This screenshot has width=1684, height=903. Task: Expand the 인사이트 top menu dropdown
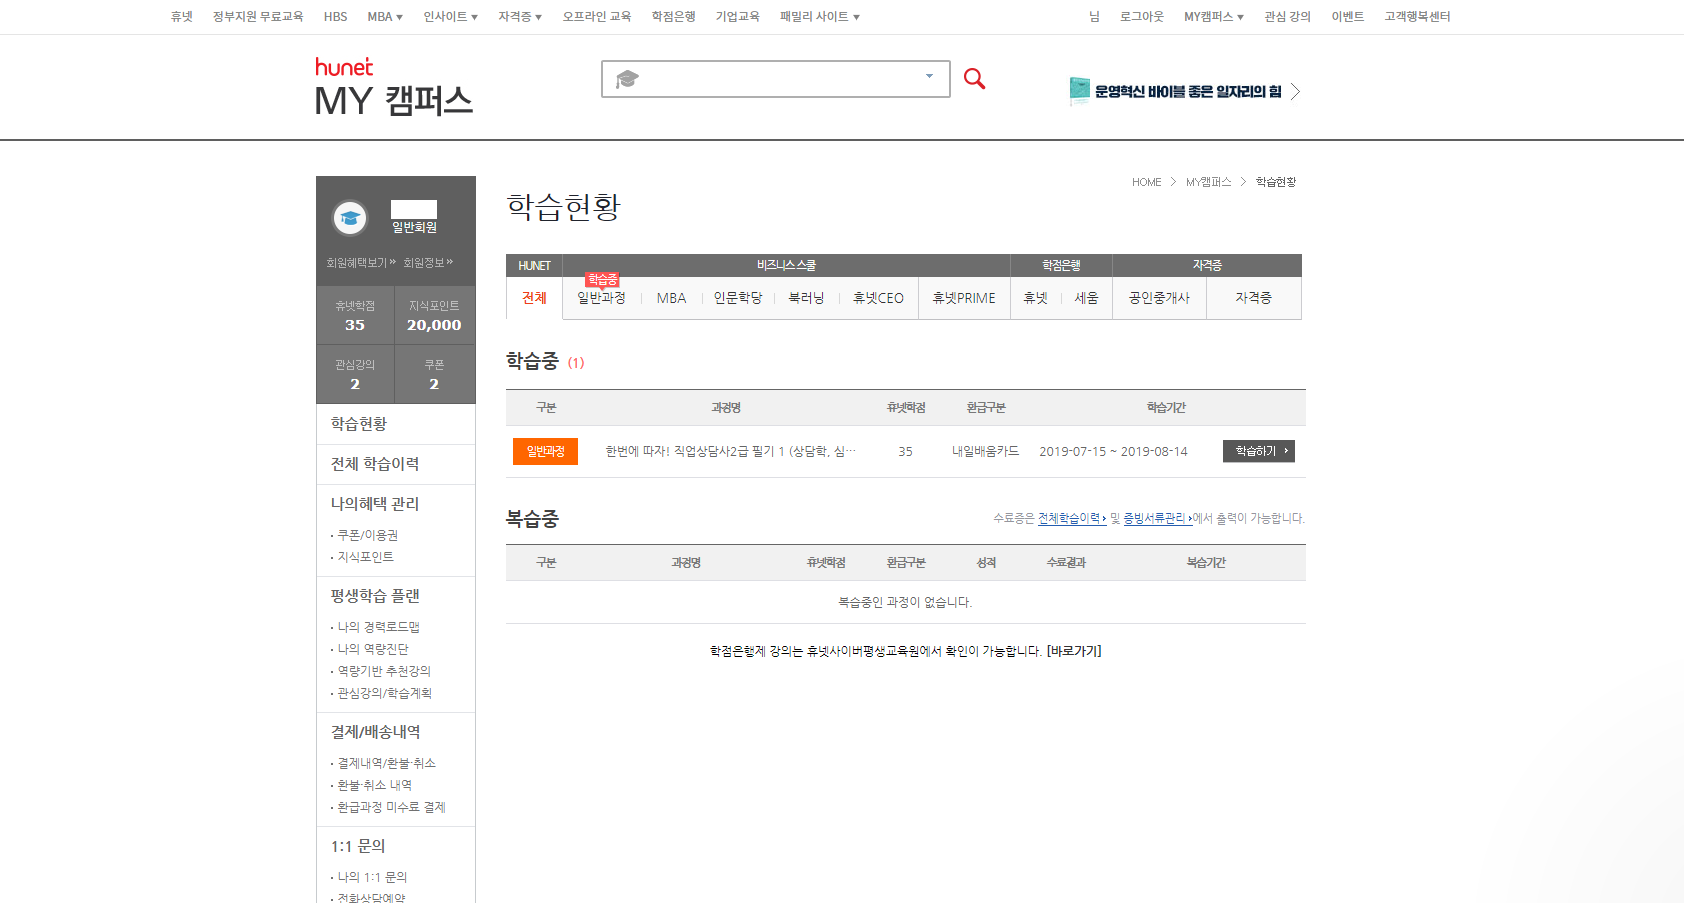pos(450,17)
